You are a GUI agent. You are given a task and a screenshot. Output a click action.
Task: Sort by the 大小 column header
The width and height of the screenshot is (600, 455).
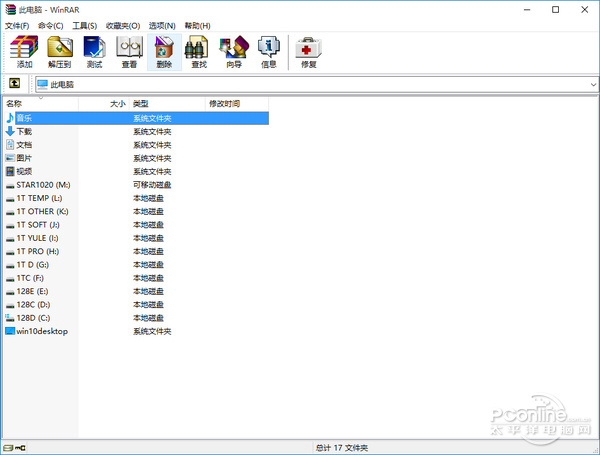[x=104, y=103]
